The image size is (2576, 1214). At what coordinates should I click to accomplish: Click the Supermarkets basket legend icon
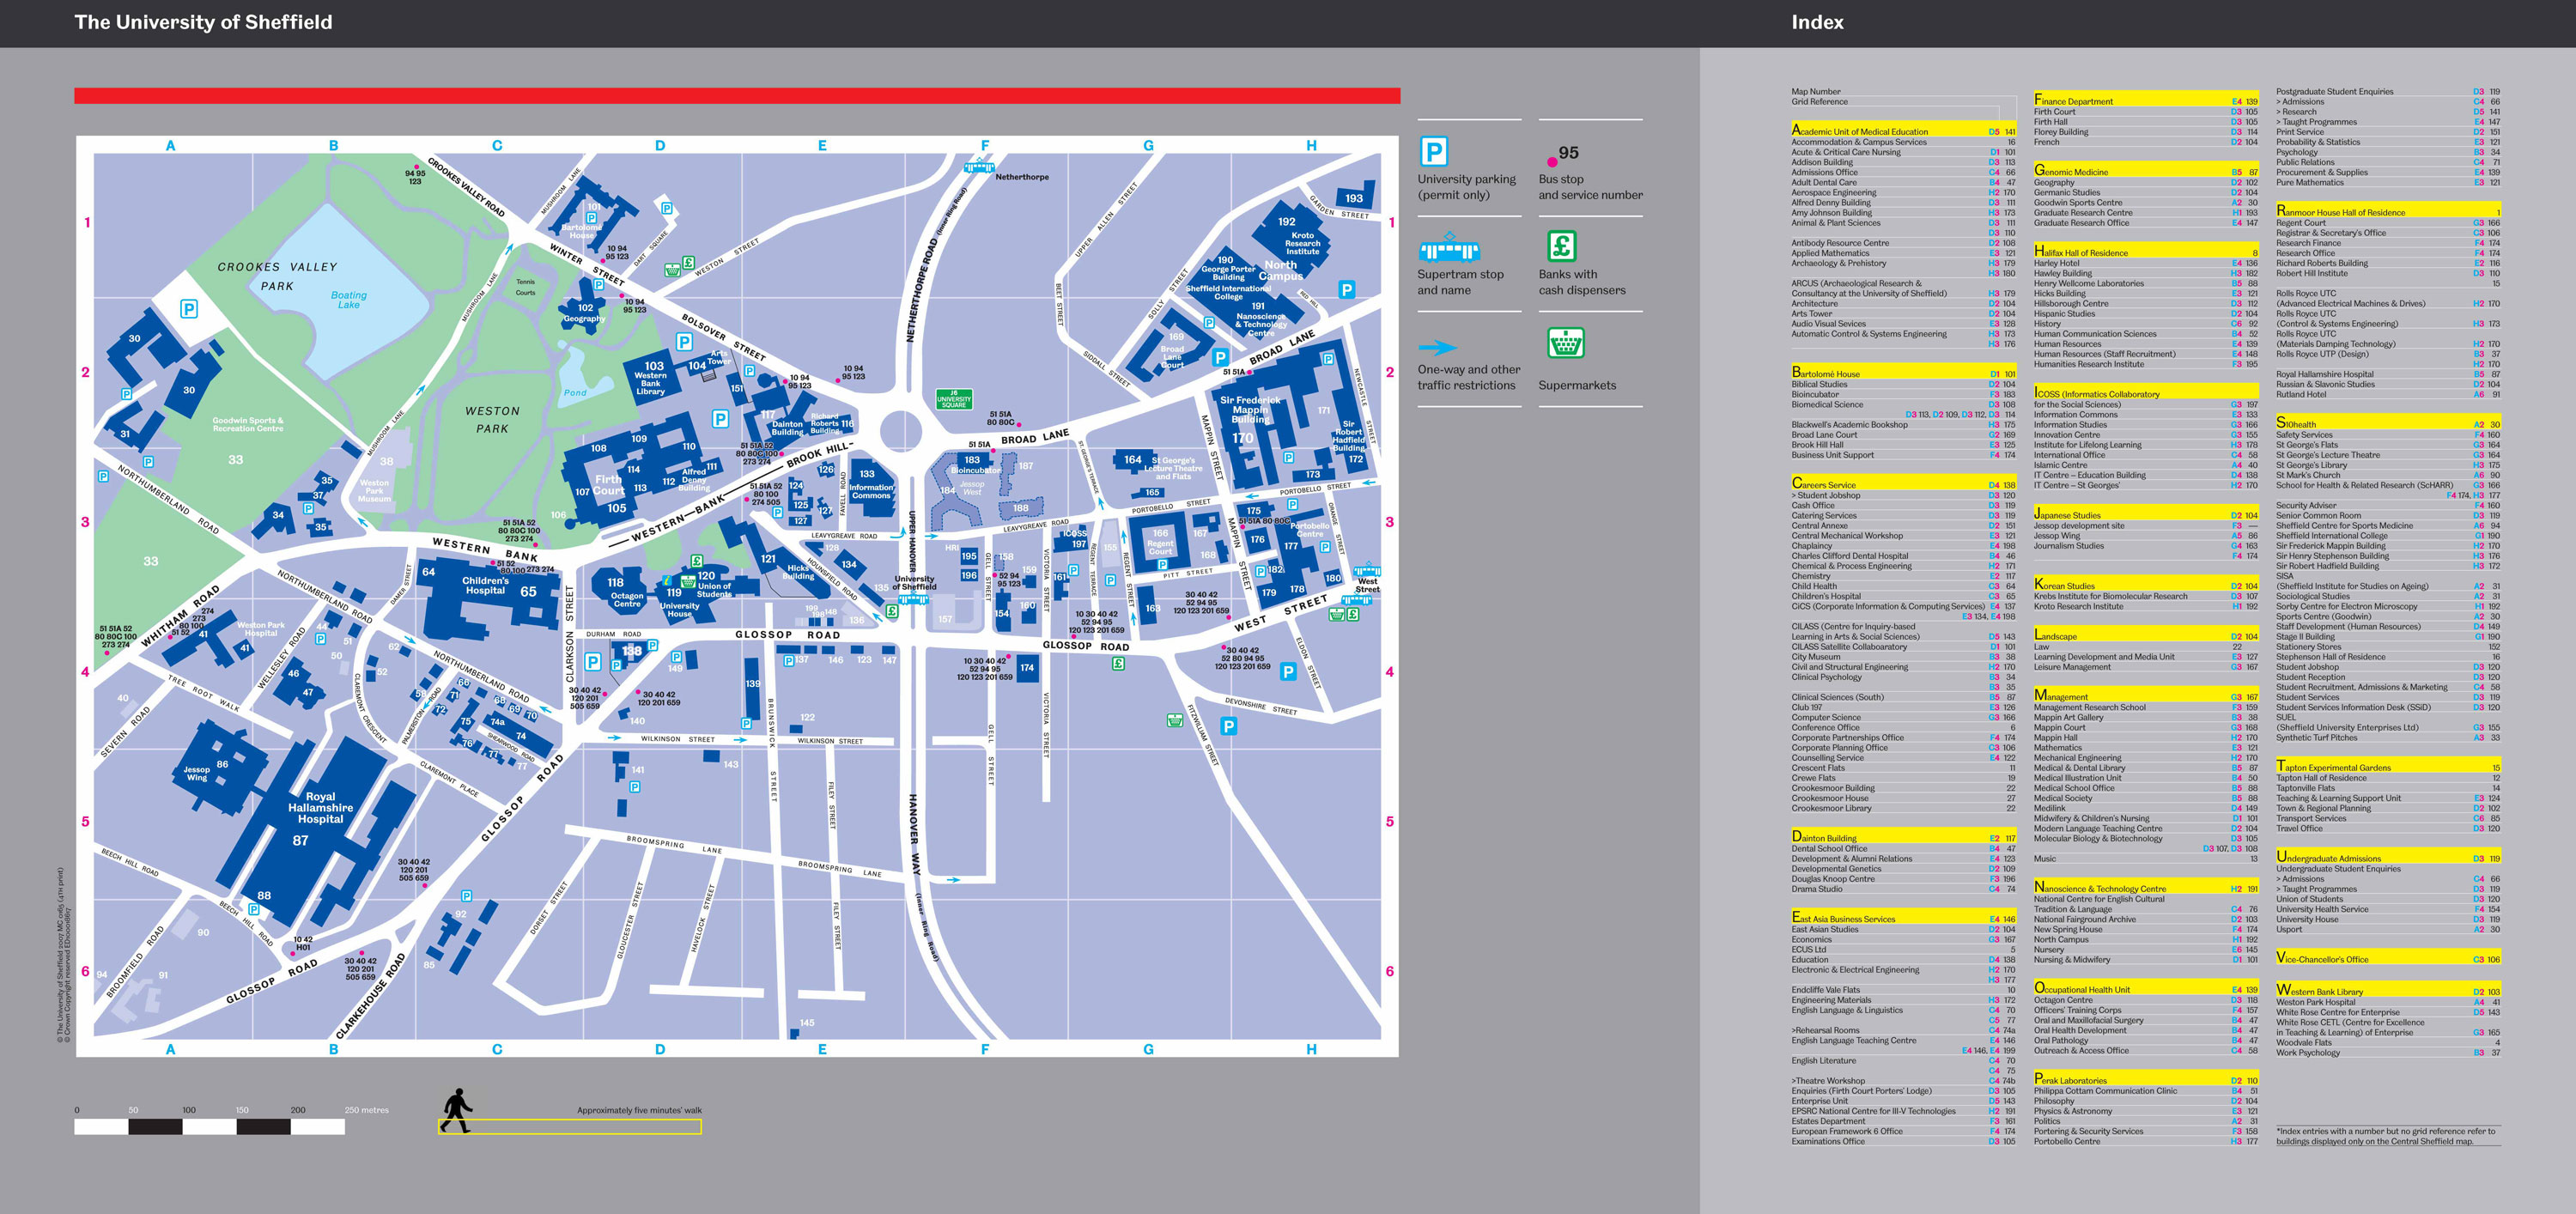point(1565,344)
